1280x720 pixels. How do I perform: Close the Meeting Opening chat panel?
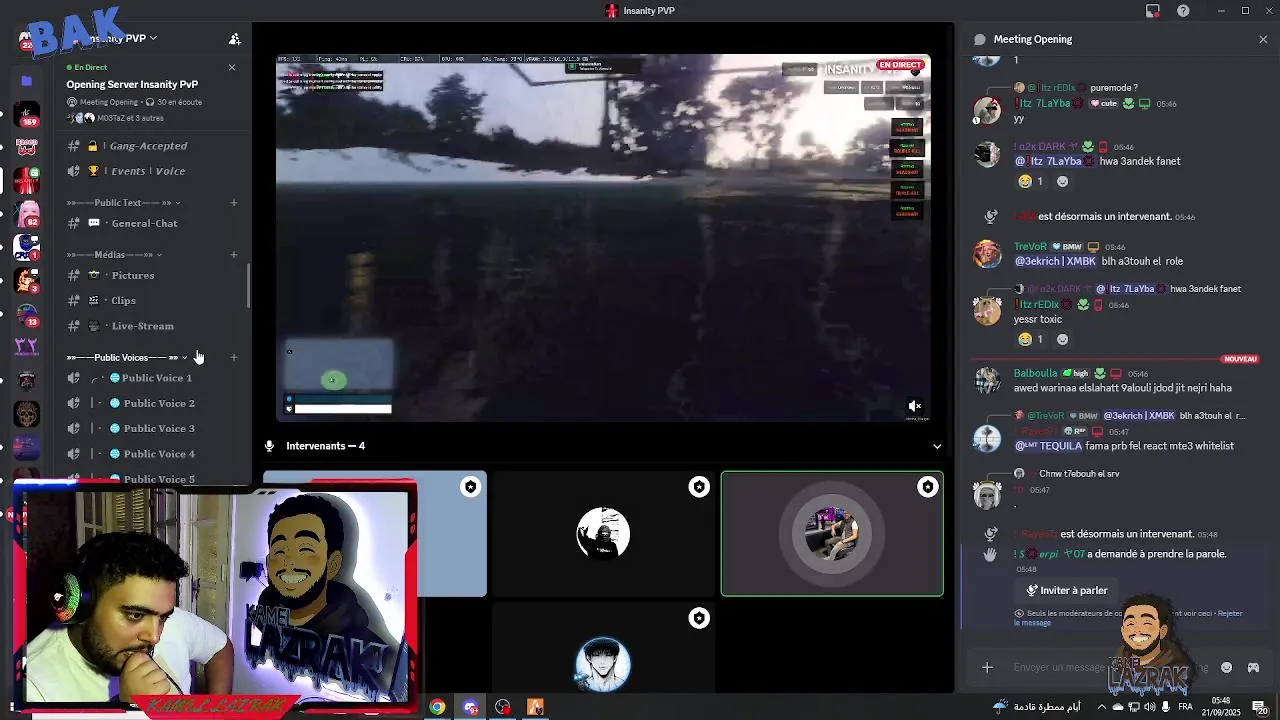click(x=1263, y=39)
